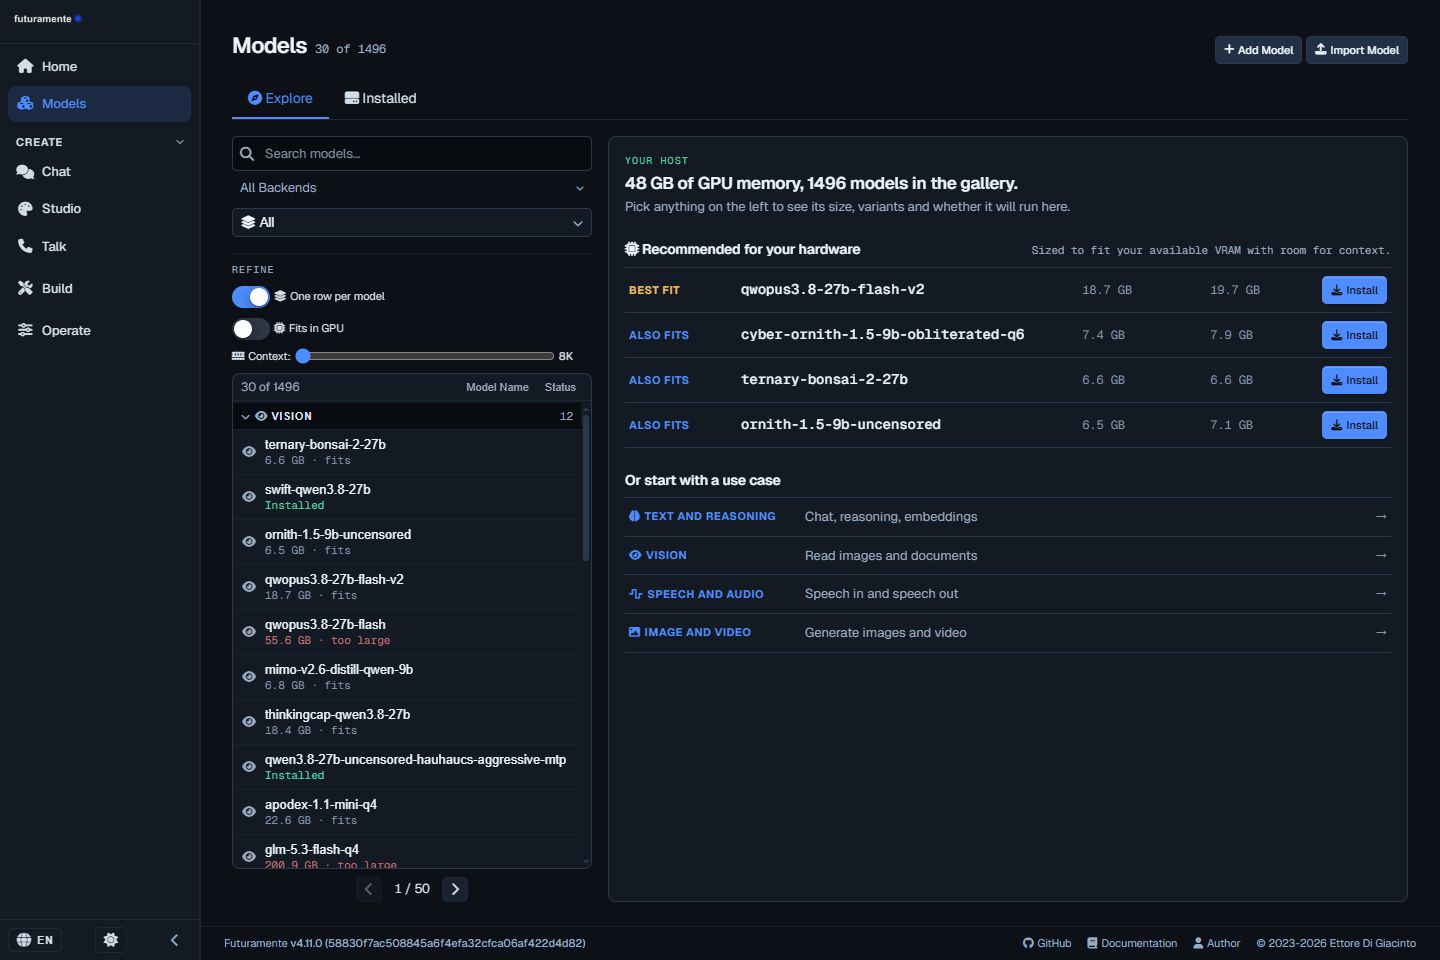Click the eye icon beside thinkingcap-qwen3.8-27b
The width and height of the screenshot is (1440, 960).
click(x=249, y=722)
